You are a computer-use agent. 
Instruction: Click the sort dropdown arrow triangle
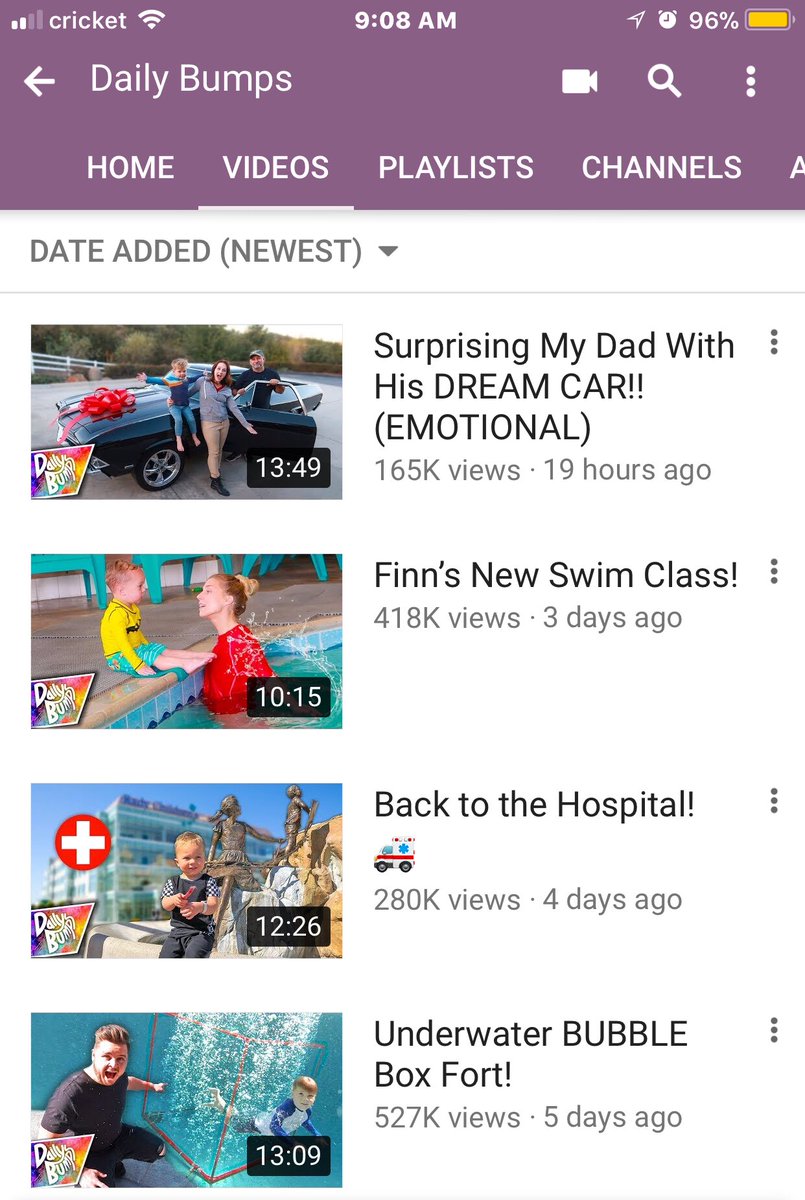tap(388, 251)
